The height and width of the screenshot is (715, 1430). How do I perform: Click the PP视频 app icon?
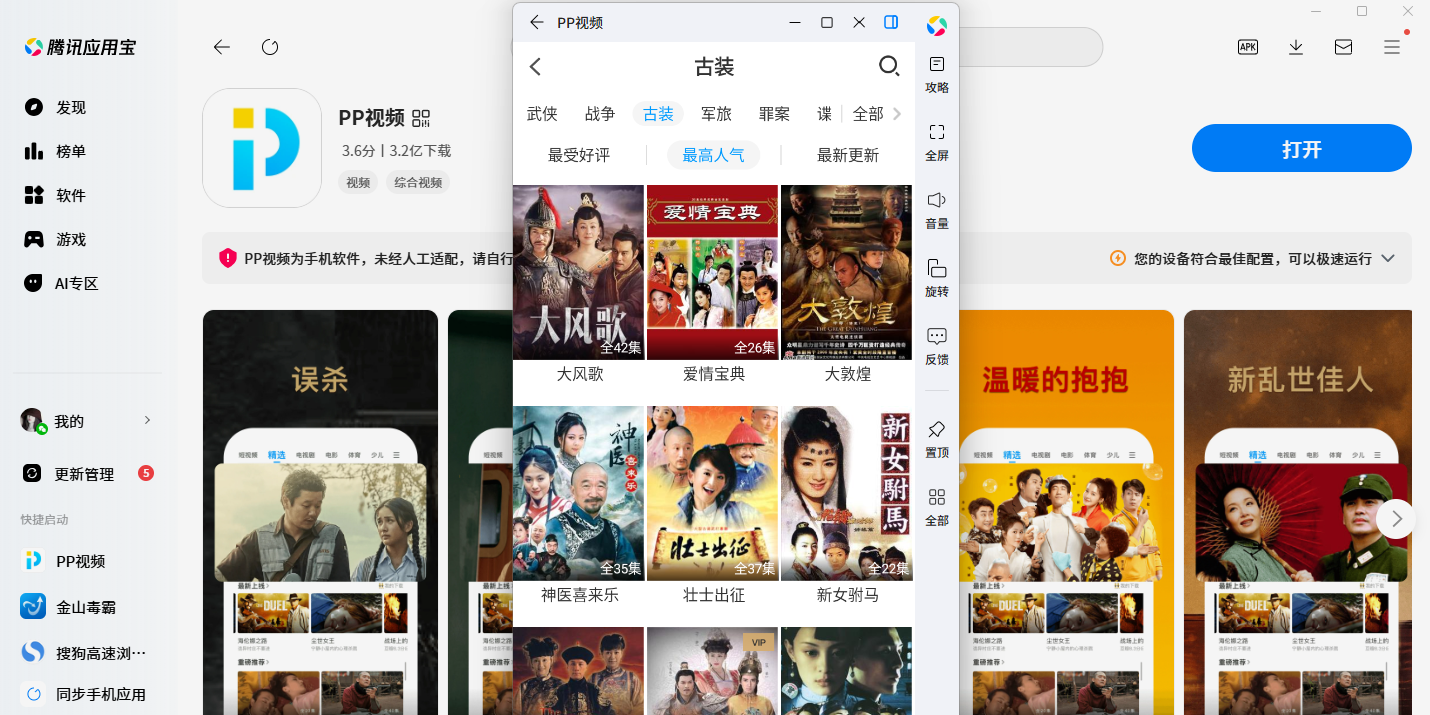tap(262, 148)
